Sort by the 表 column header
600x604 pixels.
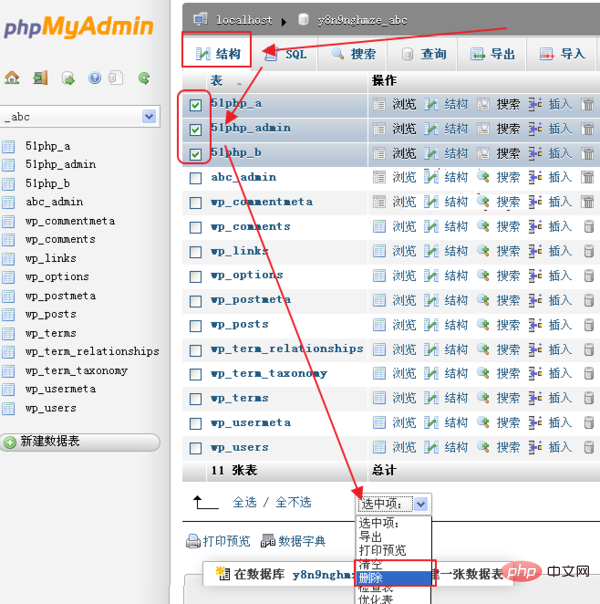pyautogui.click(x=216, y=81)
